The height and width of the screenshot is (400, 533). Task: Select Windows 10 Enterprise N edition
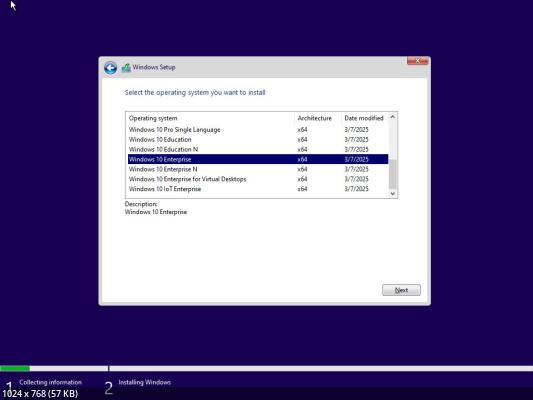(258, 169)
